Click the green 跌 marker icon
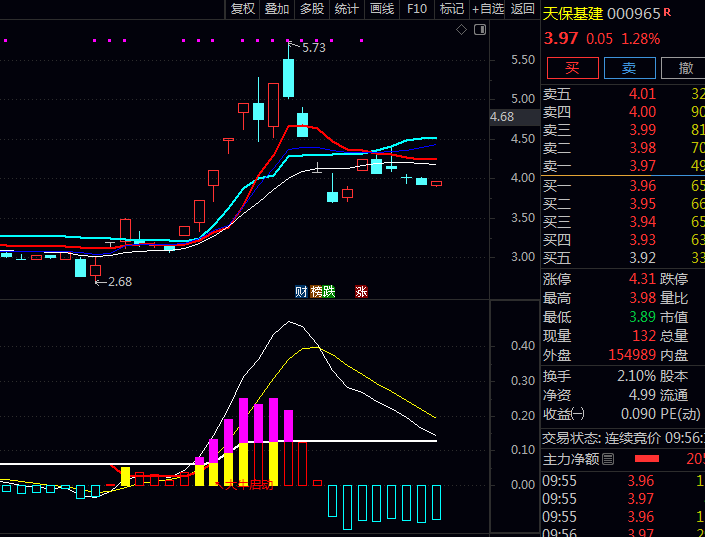This screenshot has height=537, width=705. coord(329,292)
